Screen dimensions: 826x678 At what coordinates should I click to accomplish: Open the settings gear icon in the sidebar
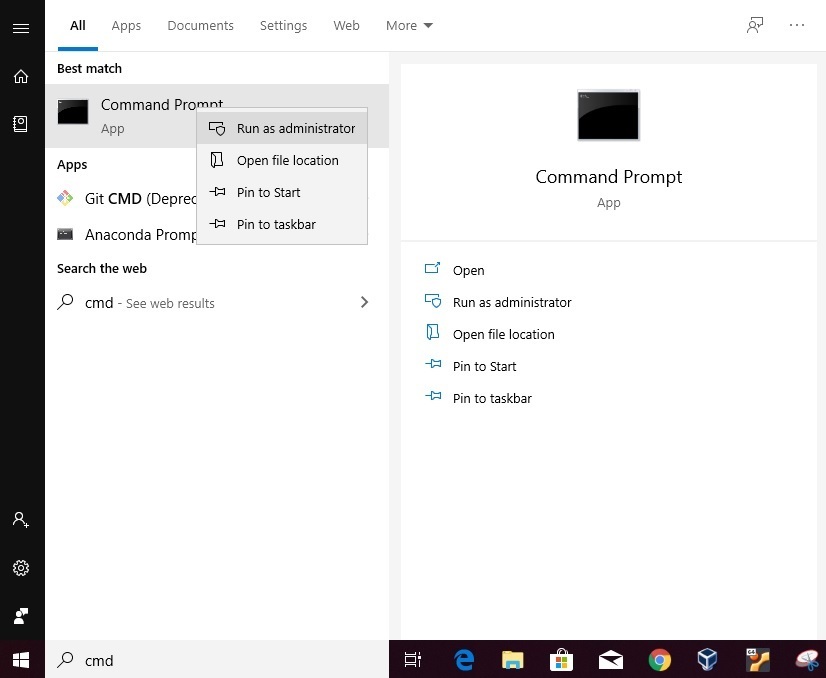coord(20,568)
